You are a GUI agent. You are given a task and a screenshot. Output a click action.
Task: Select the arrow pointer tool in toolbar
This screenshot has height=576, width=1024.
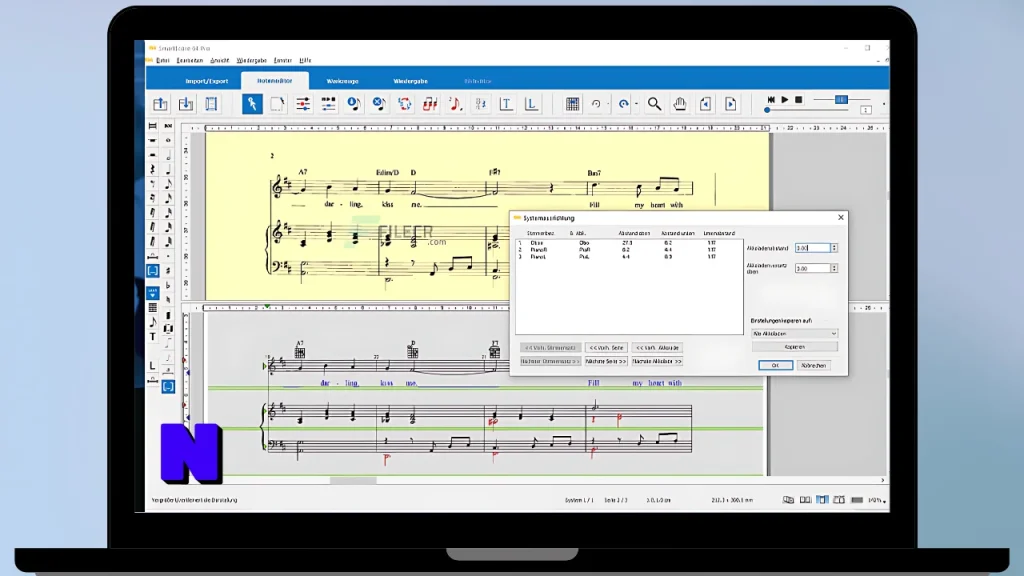pos(252,104)
